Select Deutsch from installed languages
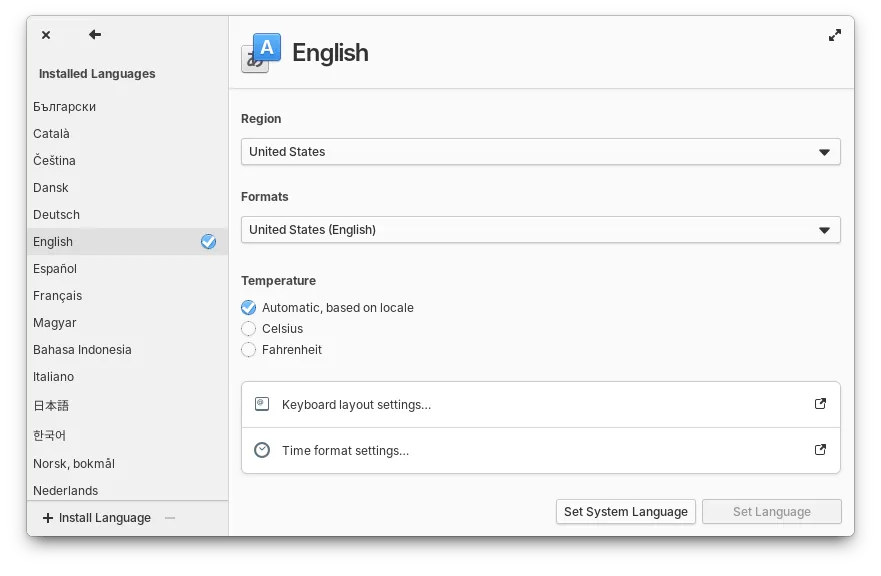The height and width of the screenshot is (576, 881). point(56,214)
